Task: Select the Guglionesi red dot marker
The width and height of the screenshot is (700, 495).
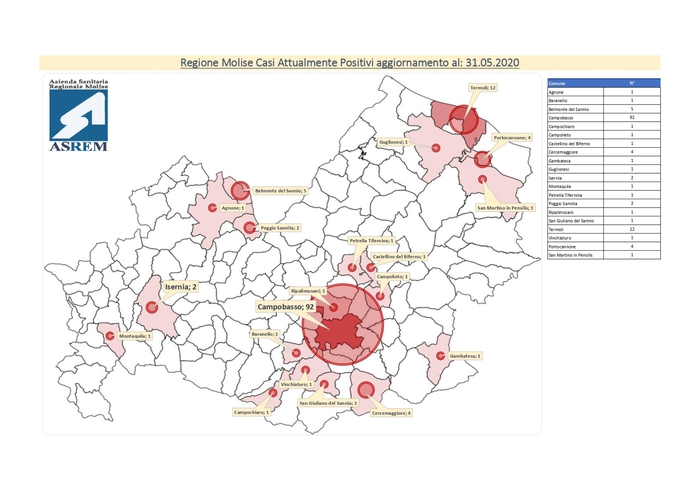Action: point(436,148)
